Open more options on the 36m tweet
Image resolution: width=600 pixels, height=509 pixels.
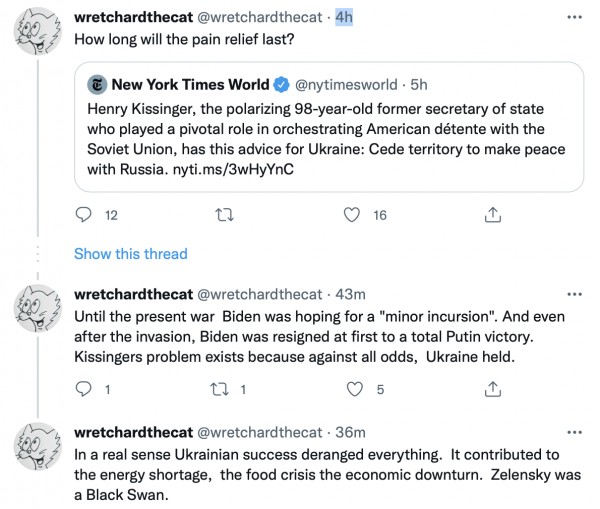coord(573,433)
